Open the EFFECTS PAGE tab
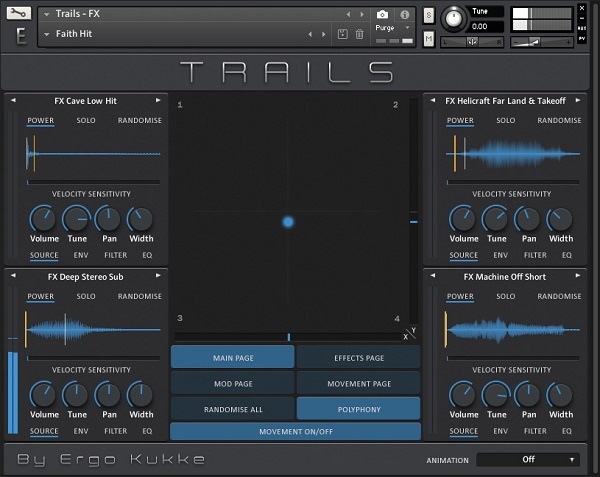The height and width of the screenshot is (477, 600). click(359, 358)
